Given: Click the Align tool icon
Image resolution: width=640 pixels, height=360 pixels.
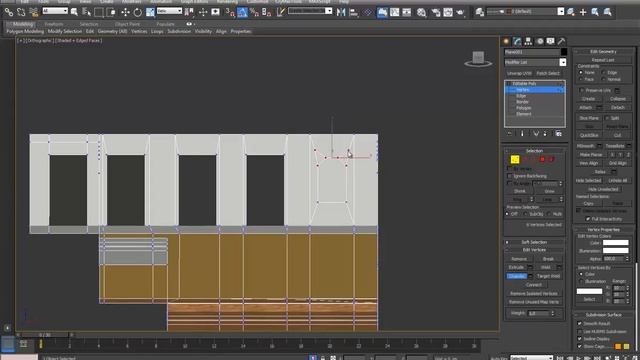Looking at the screenshot, I should [353, 12].
